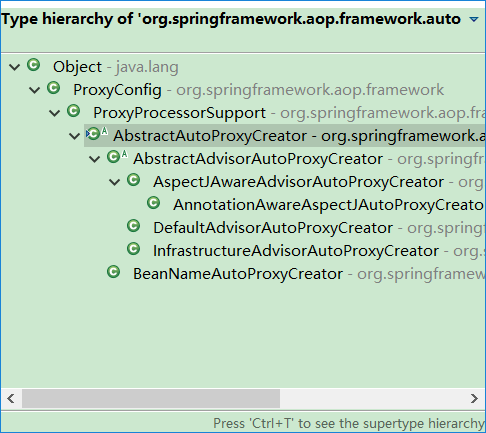Click the Object class icon
486x433 pixels.
(x=33, y=65)
